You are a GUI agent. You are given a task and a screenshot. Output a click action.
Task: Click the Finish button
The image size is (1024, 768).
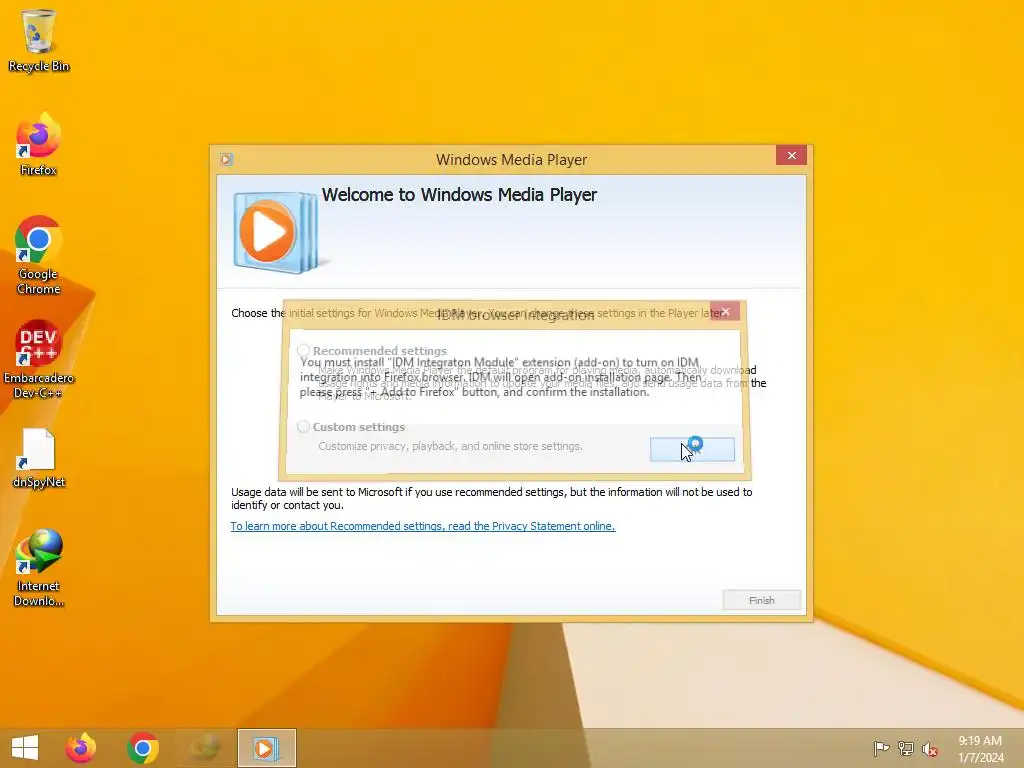click(x=761, y=600)
